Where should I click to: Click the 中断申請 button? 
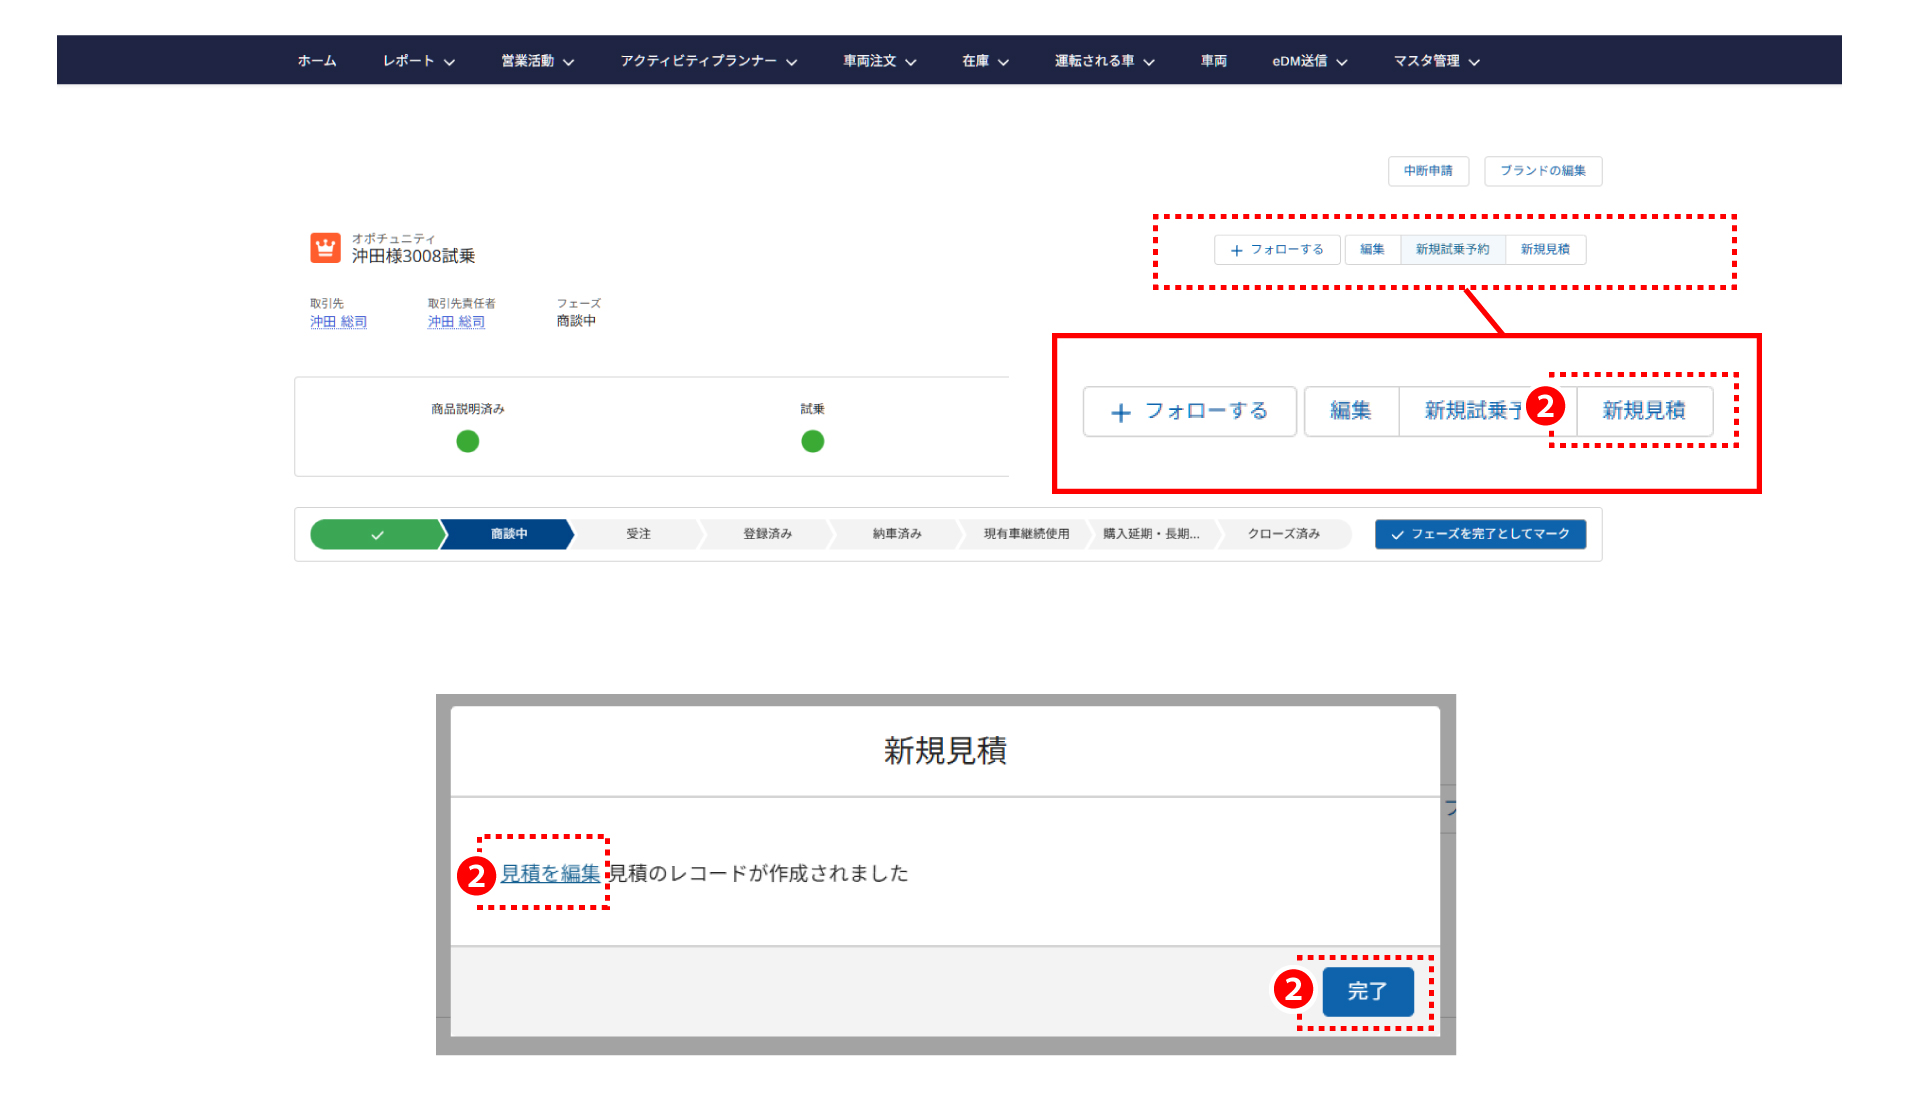coord(1427,171)
